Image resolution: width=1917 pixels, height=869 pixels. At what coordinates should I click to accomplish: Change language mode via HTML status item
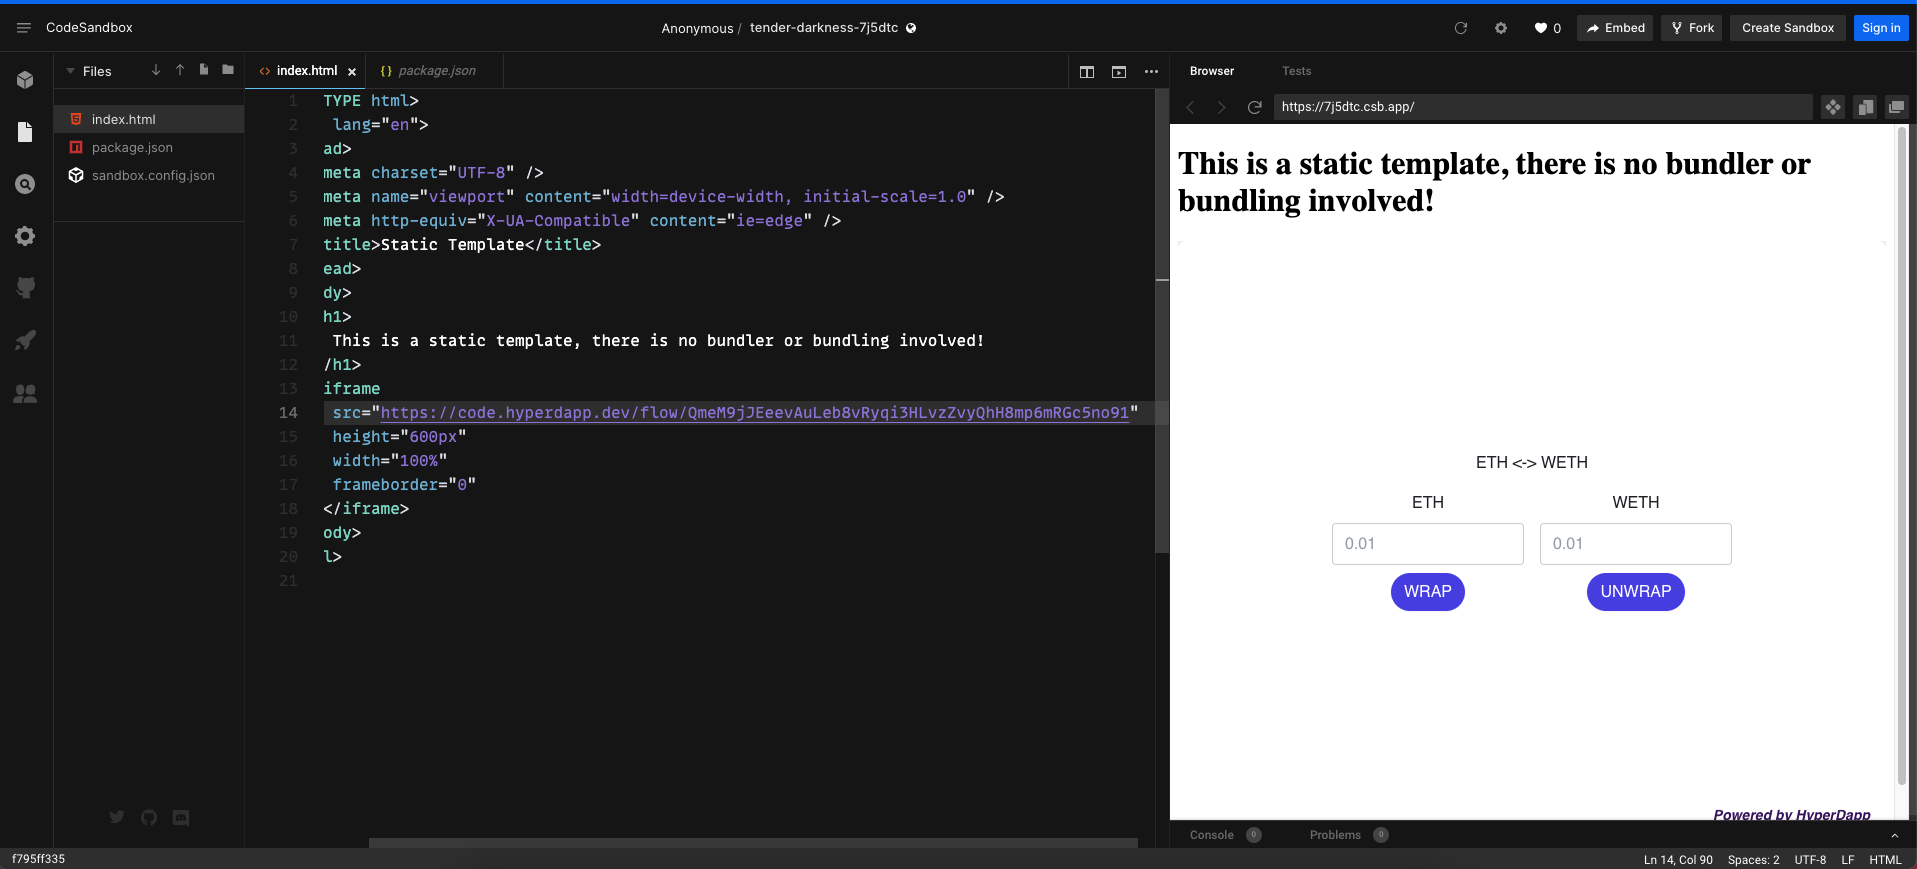point(1885,860)
